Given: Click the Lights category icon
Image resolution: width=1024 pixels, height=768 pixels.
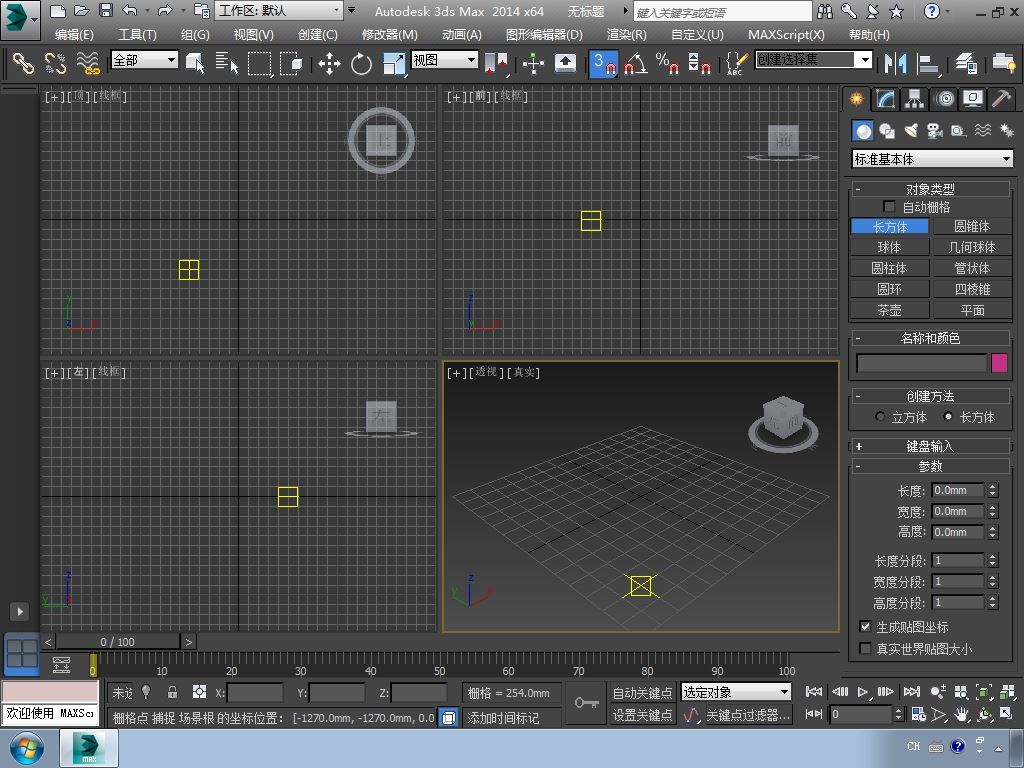Looking at the screenshot, I should [911, 131].
